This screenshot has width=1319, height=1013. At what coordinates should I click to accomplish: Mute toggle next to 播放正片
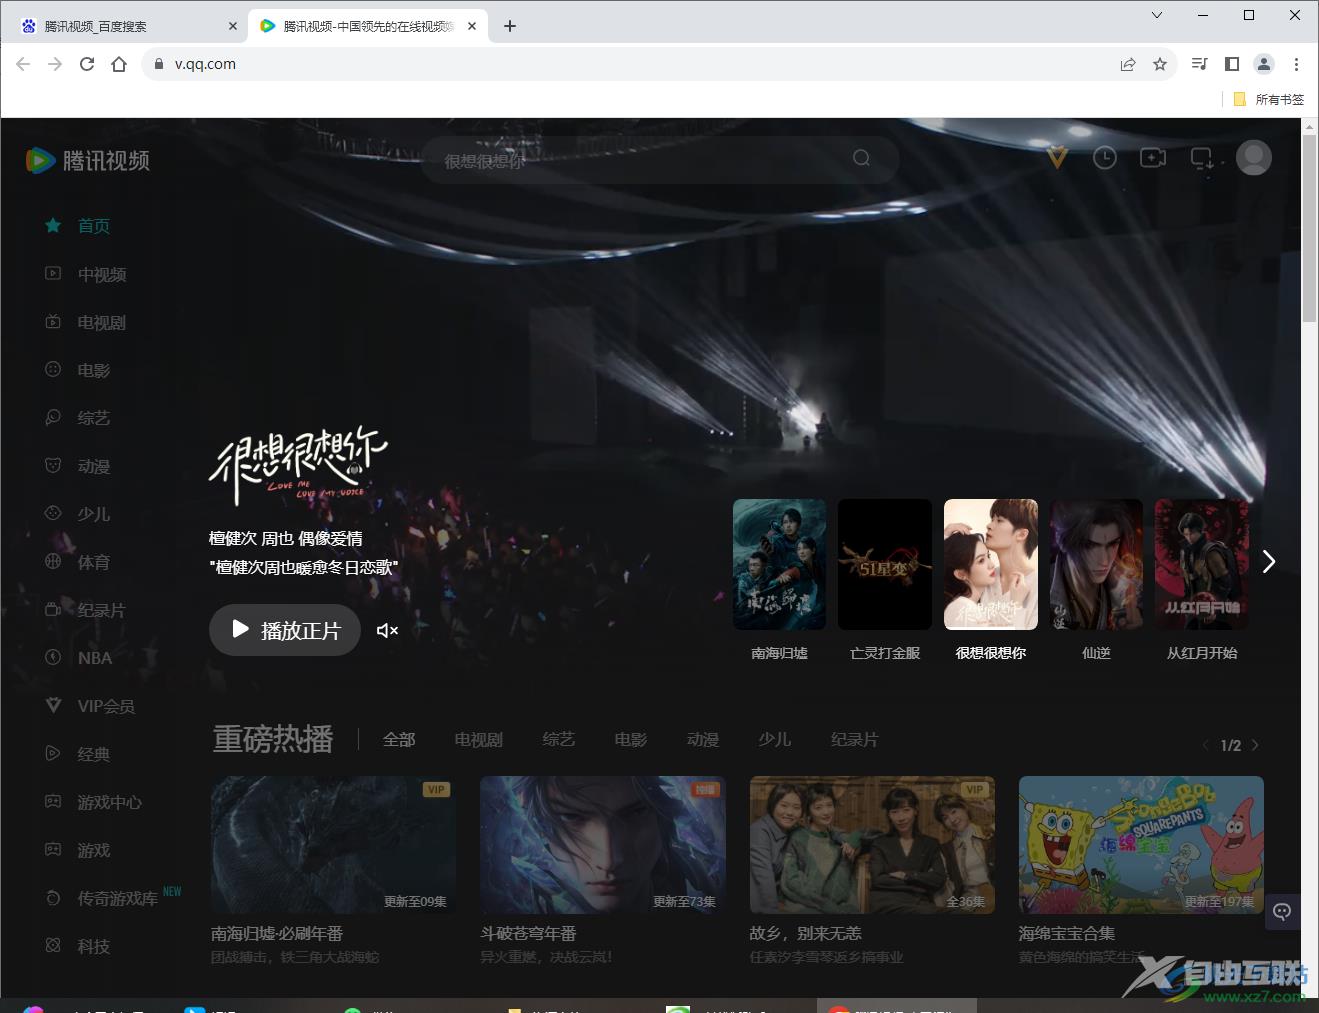[387, 630]
